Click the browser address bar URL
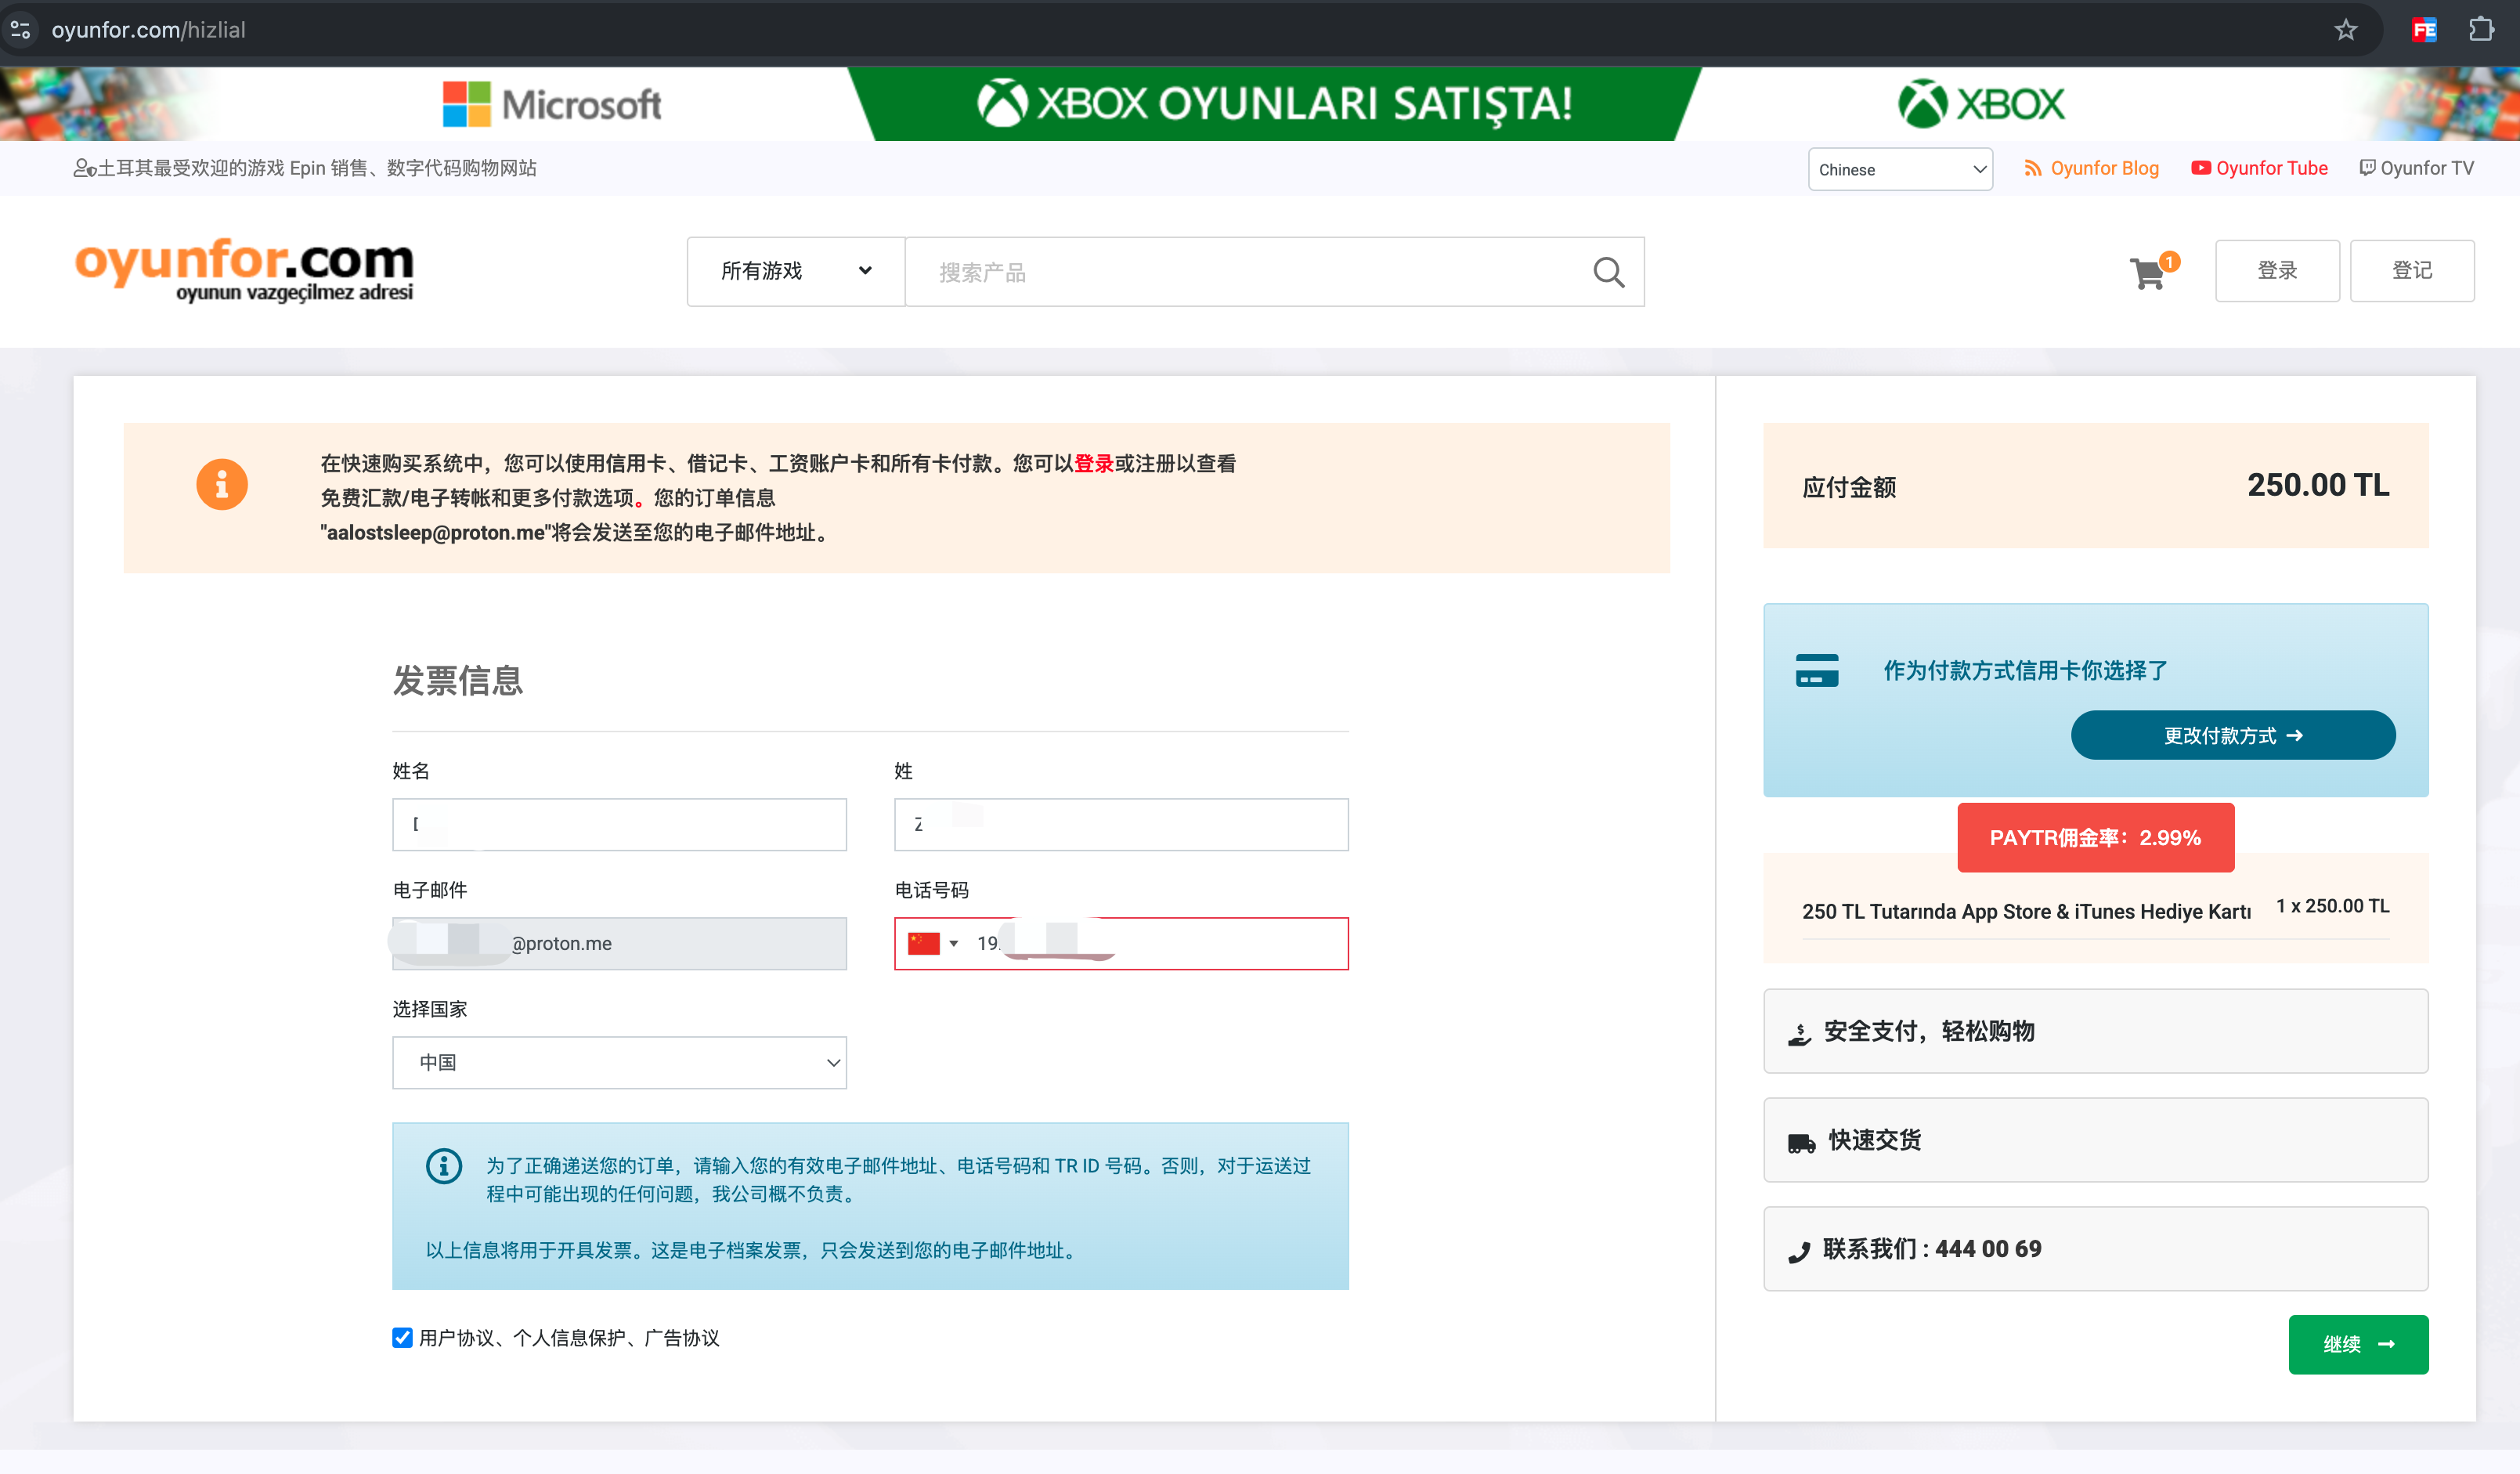 coord(148,30)
